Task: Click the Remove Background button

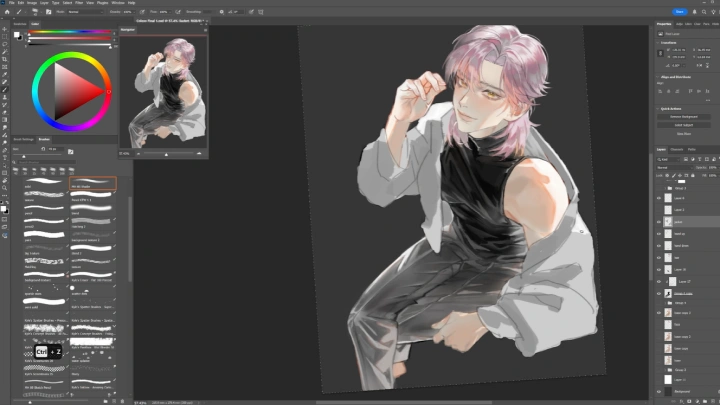Action: [x=684, y=117]
